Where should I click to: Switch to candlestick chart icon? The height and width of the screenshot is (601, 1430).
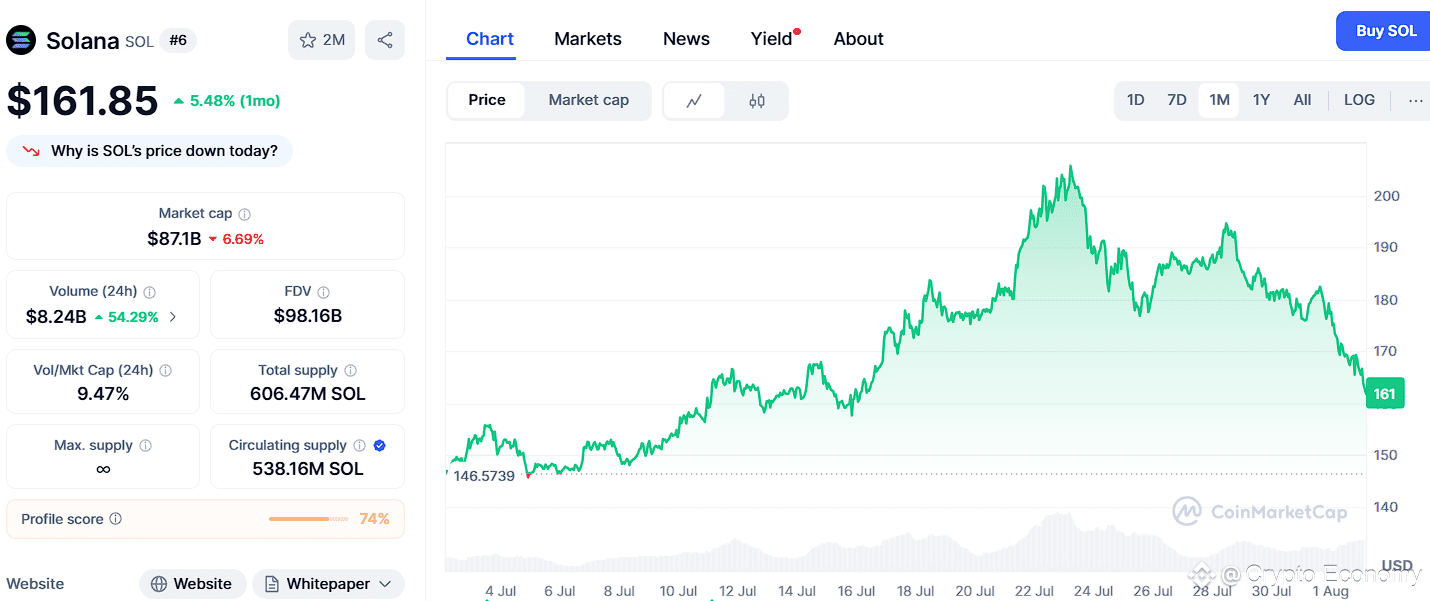757,101
